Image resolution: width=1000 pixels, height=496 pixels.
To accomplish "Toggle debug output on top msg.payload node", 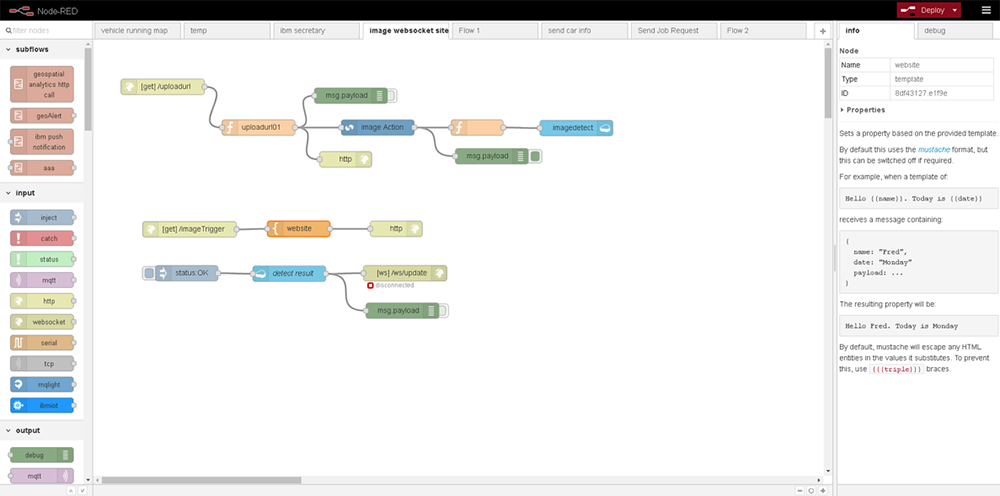I will pos(392,96).
